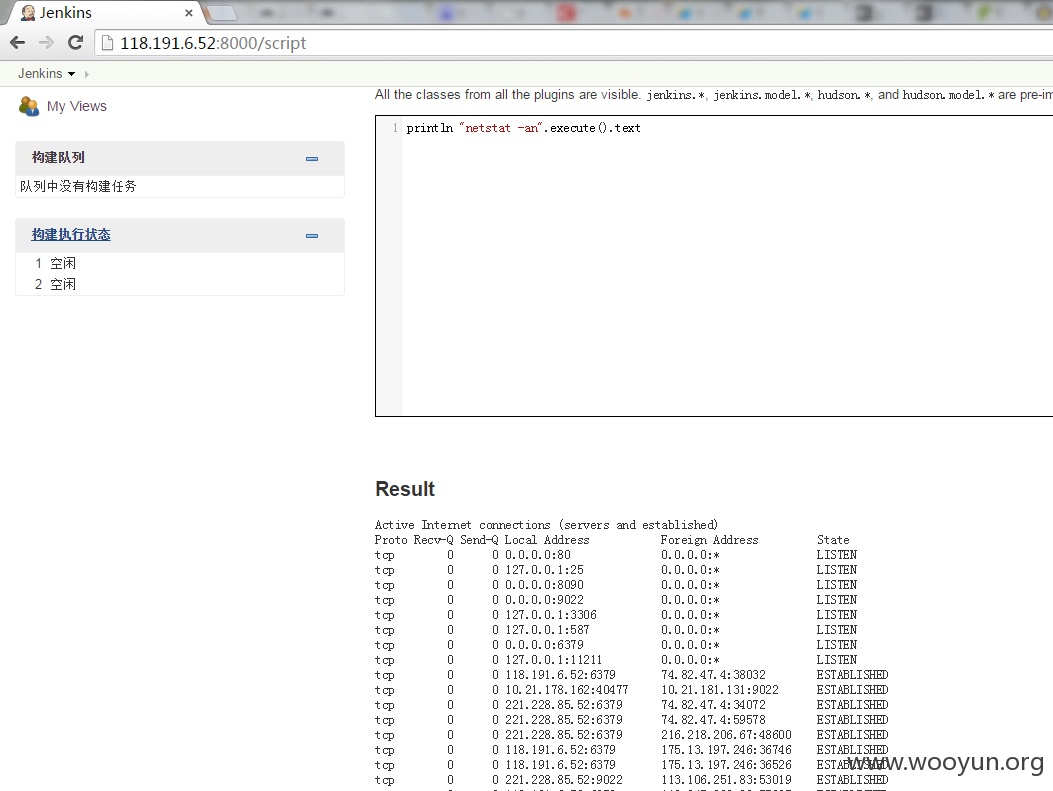Click line number 1 in editor gutter

coord(395,128)
